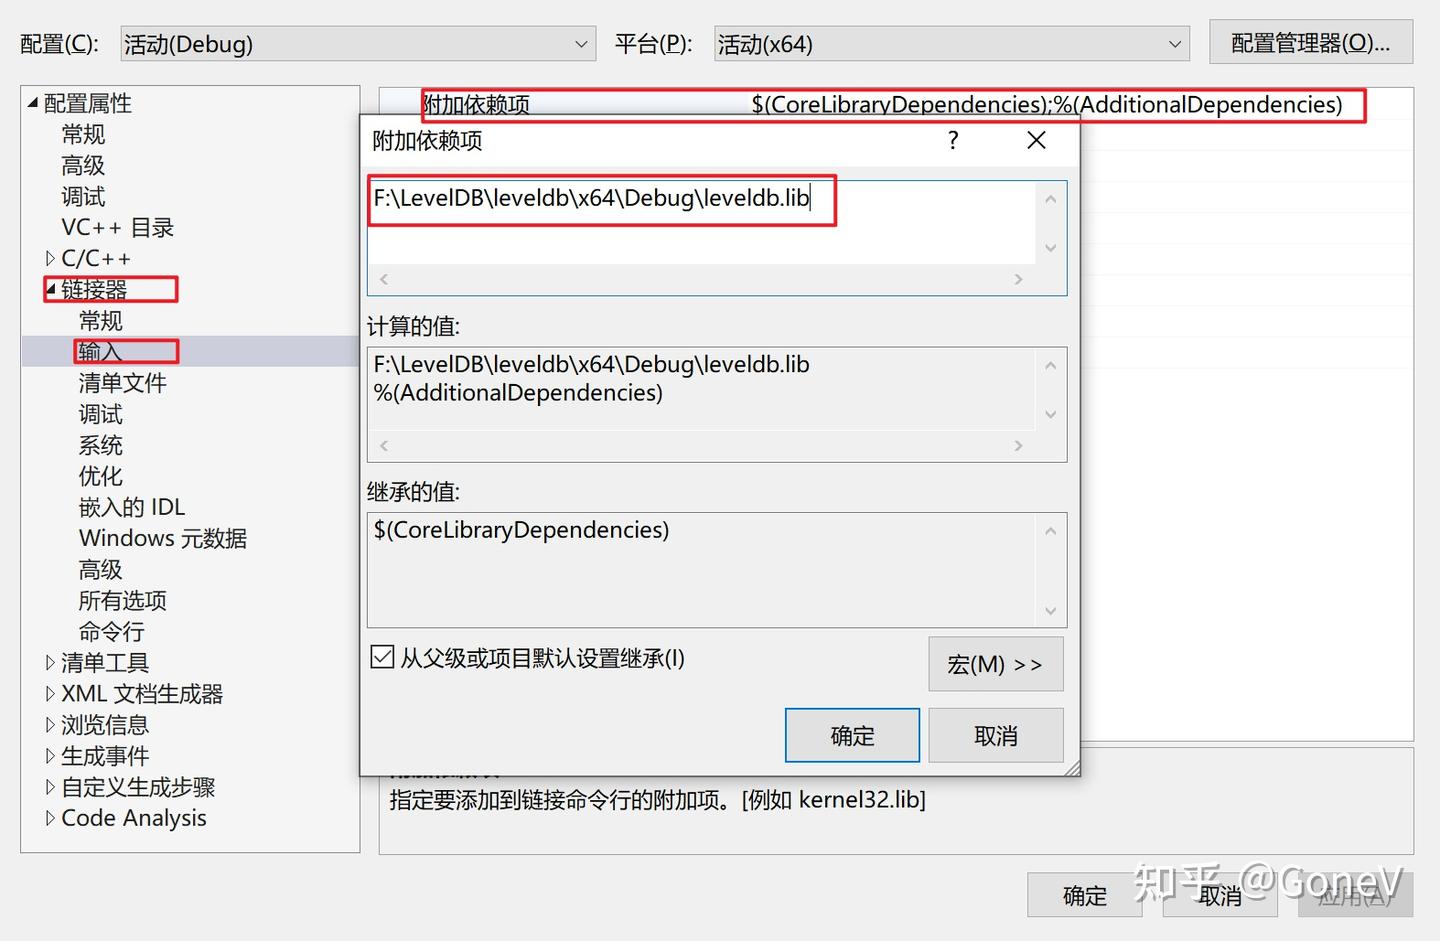Click the help question mark in the 附加依赖项 dialog
Image resolution: width=1440 pixels, height=941 pixels.
tap(952, 141)
